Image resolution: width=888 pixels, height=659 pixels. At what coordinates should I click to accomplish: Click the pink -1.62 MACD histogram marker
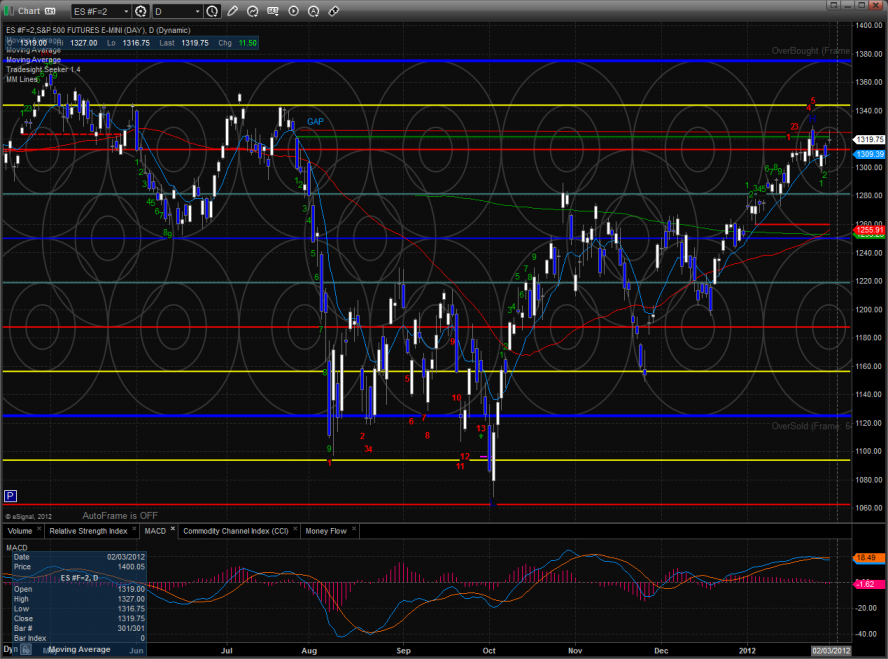pos(868,584)
